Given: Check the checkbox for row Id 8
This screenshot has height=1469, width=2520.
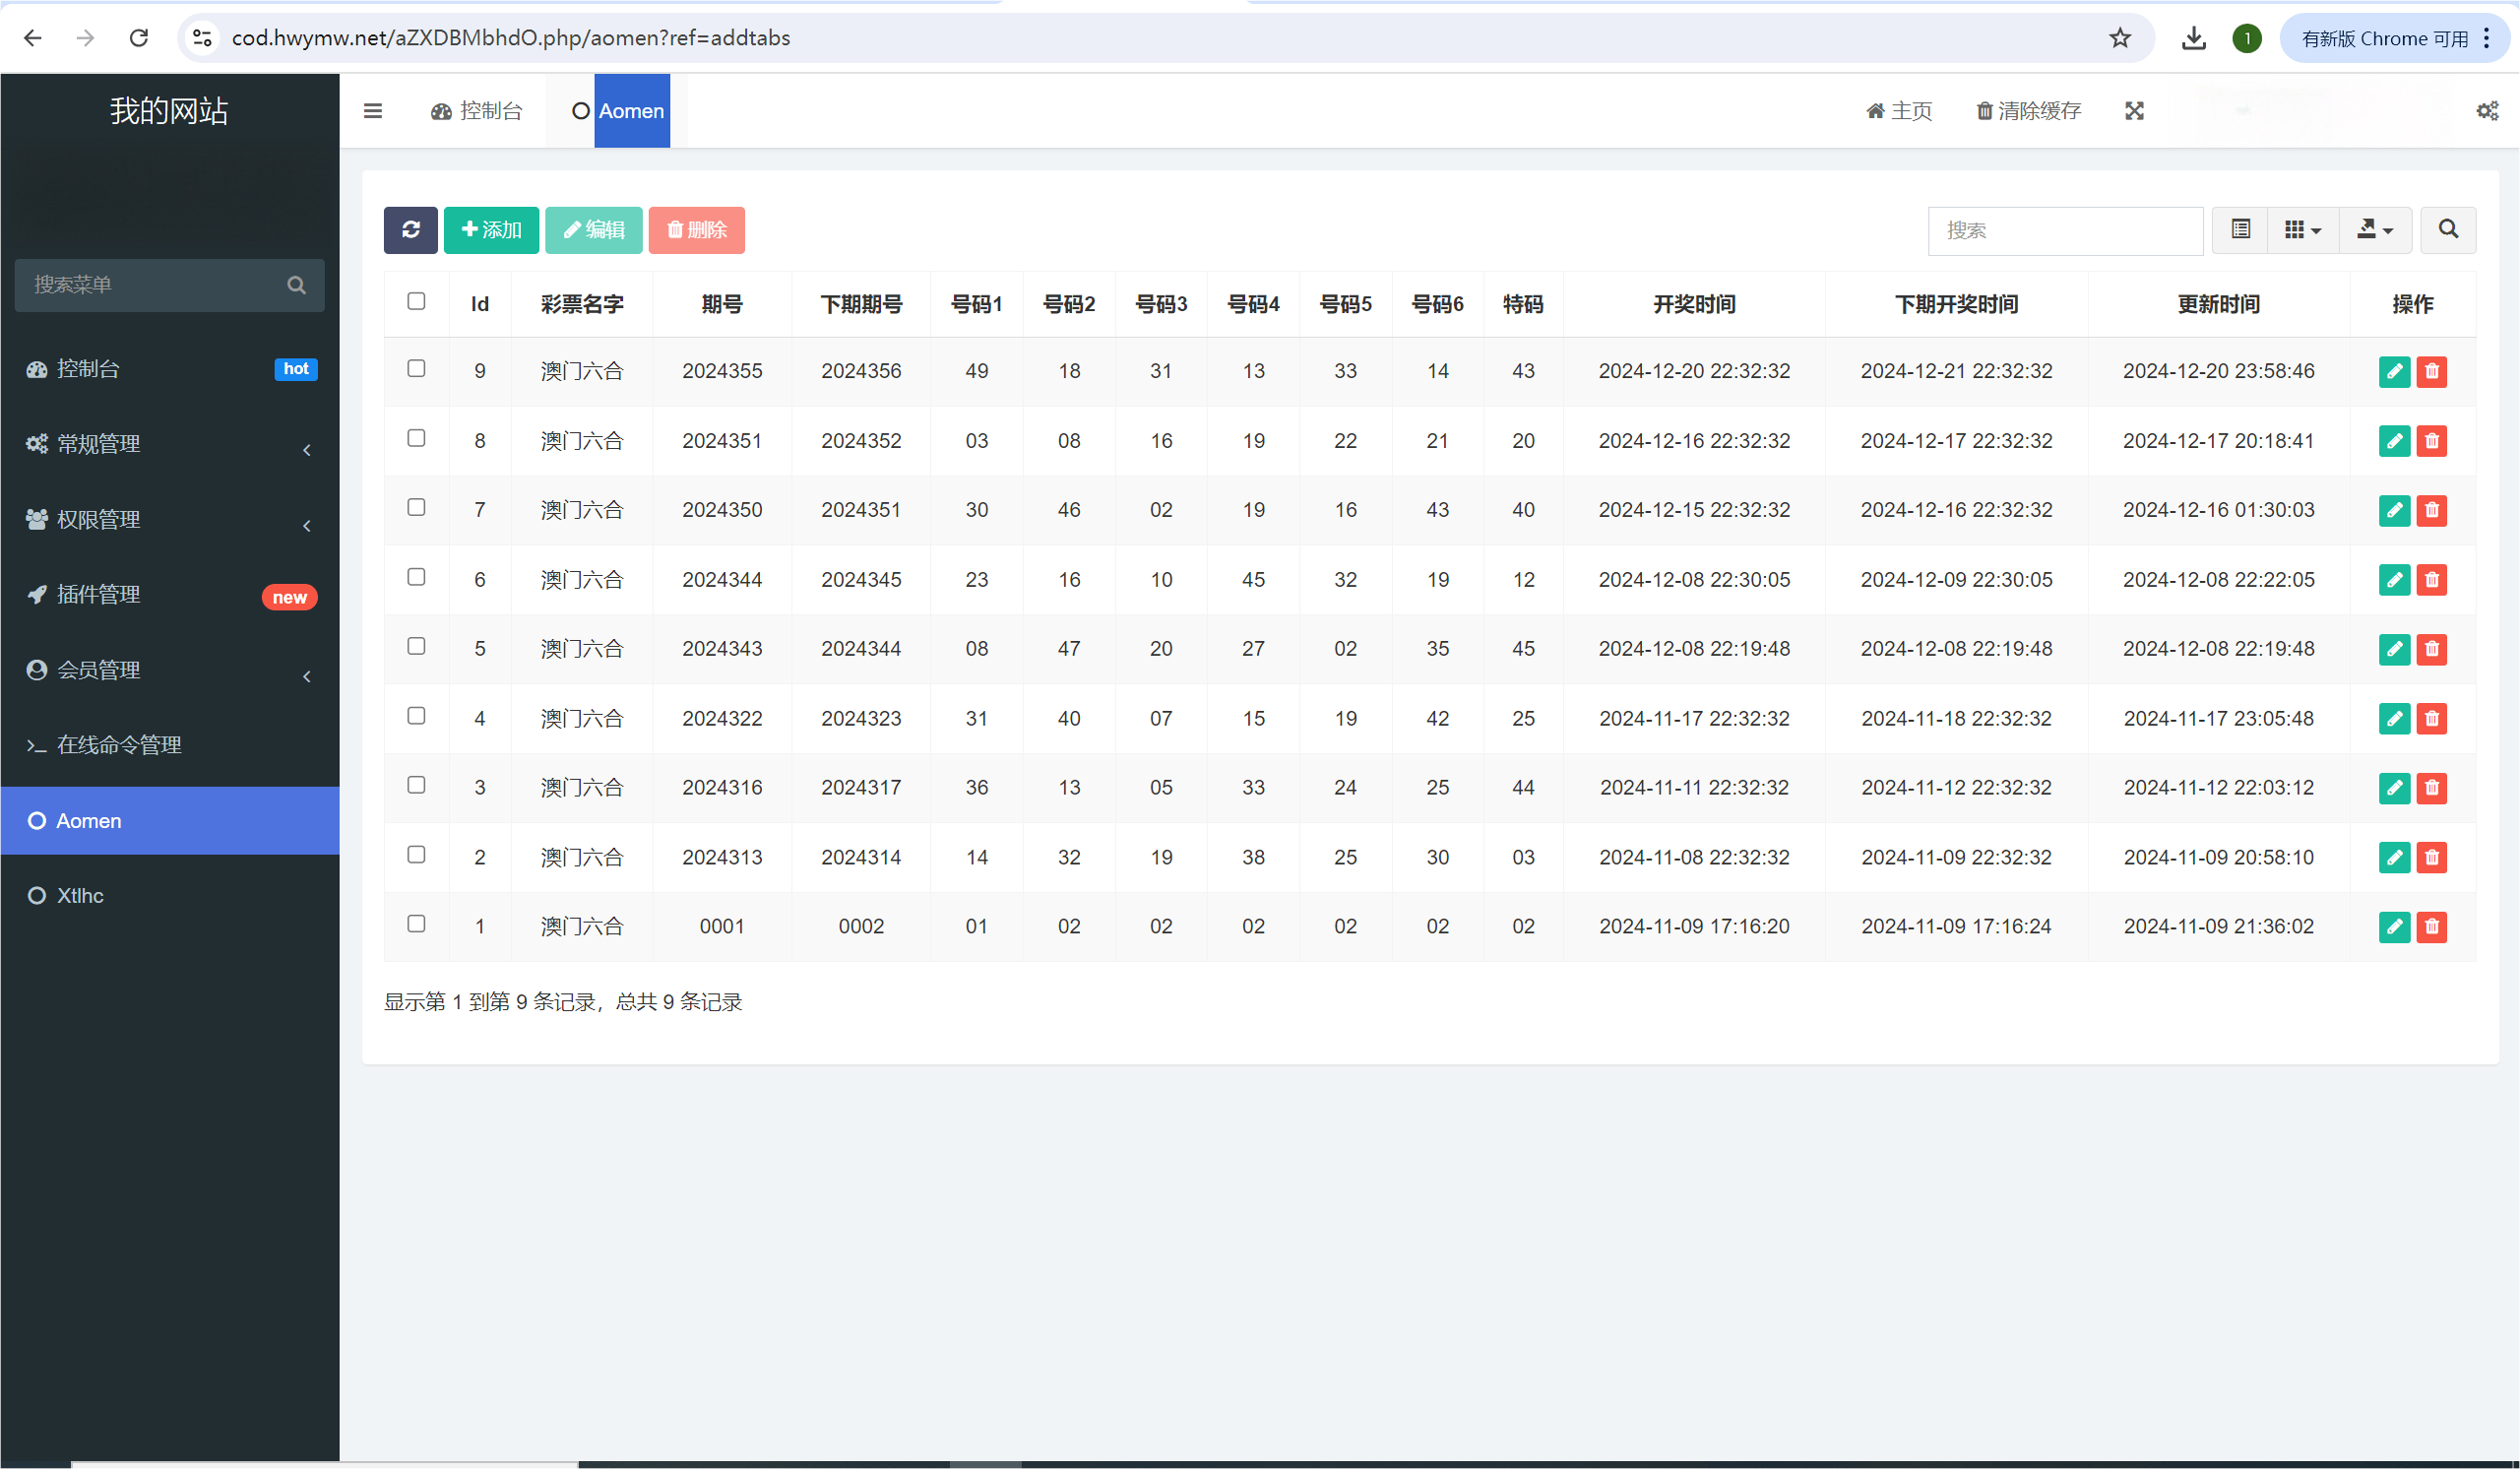Looking at the screenshot, I should tap(416, 439).
